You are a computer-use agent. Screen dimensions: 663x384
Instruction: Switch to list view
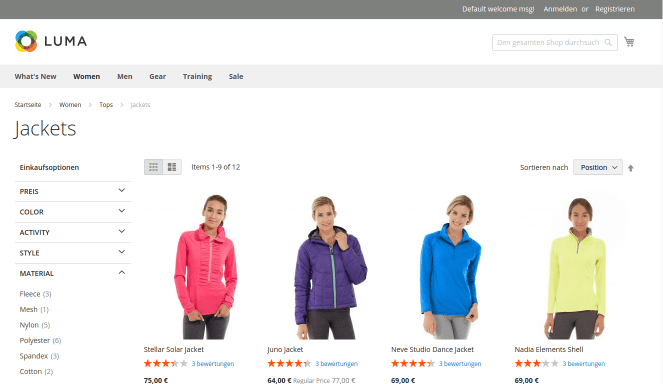pos(172,167)
